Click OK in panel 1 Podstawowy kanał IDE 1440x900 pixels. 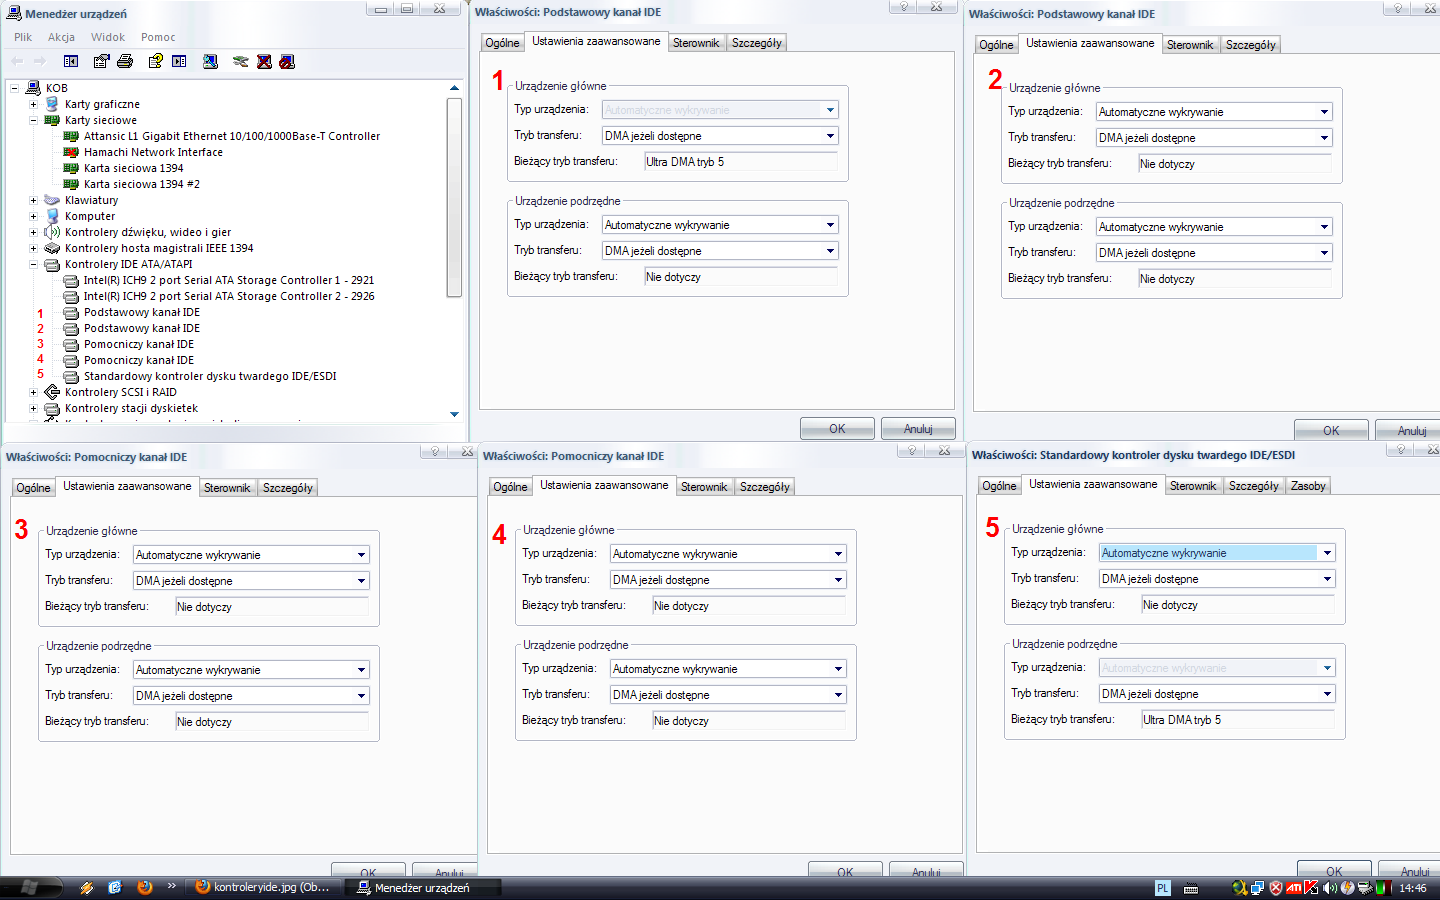coord(837,429)
